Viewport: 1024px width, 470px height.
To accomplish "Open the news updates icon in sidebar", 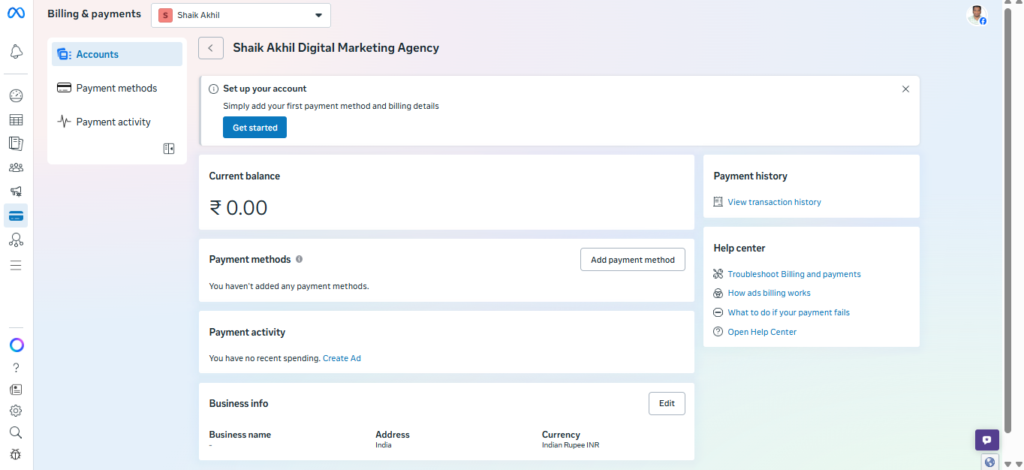I will click(16, 390).
